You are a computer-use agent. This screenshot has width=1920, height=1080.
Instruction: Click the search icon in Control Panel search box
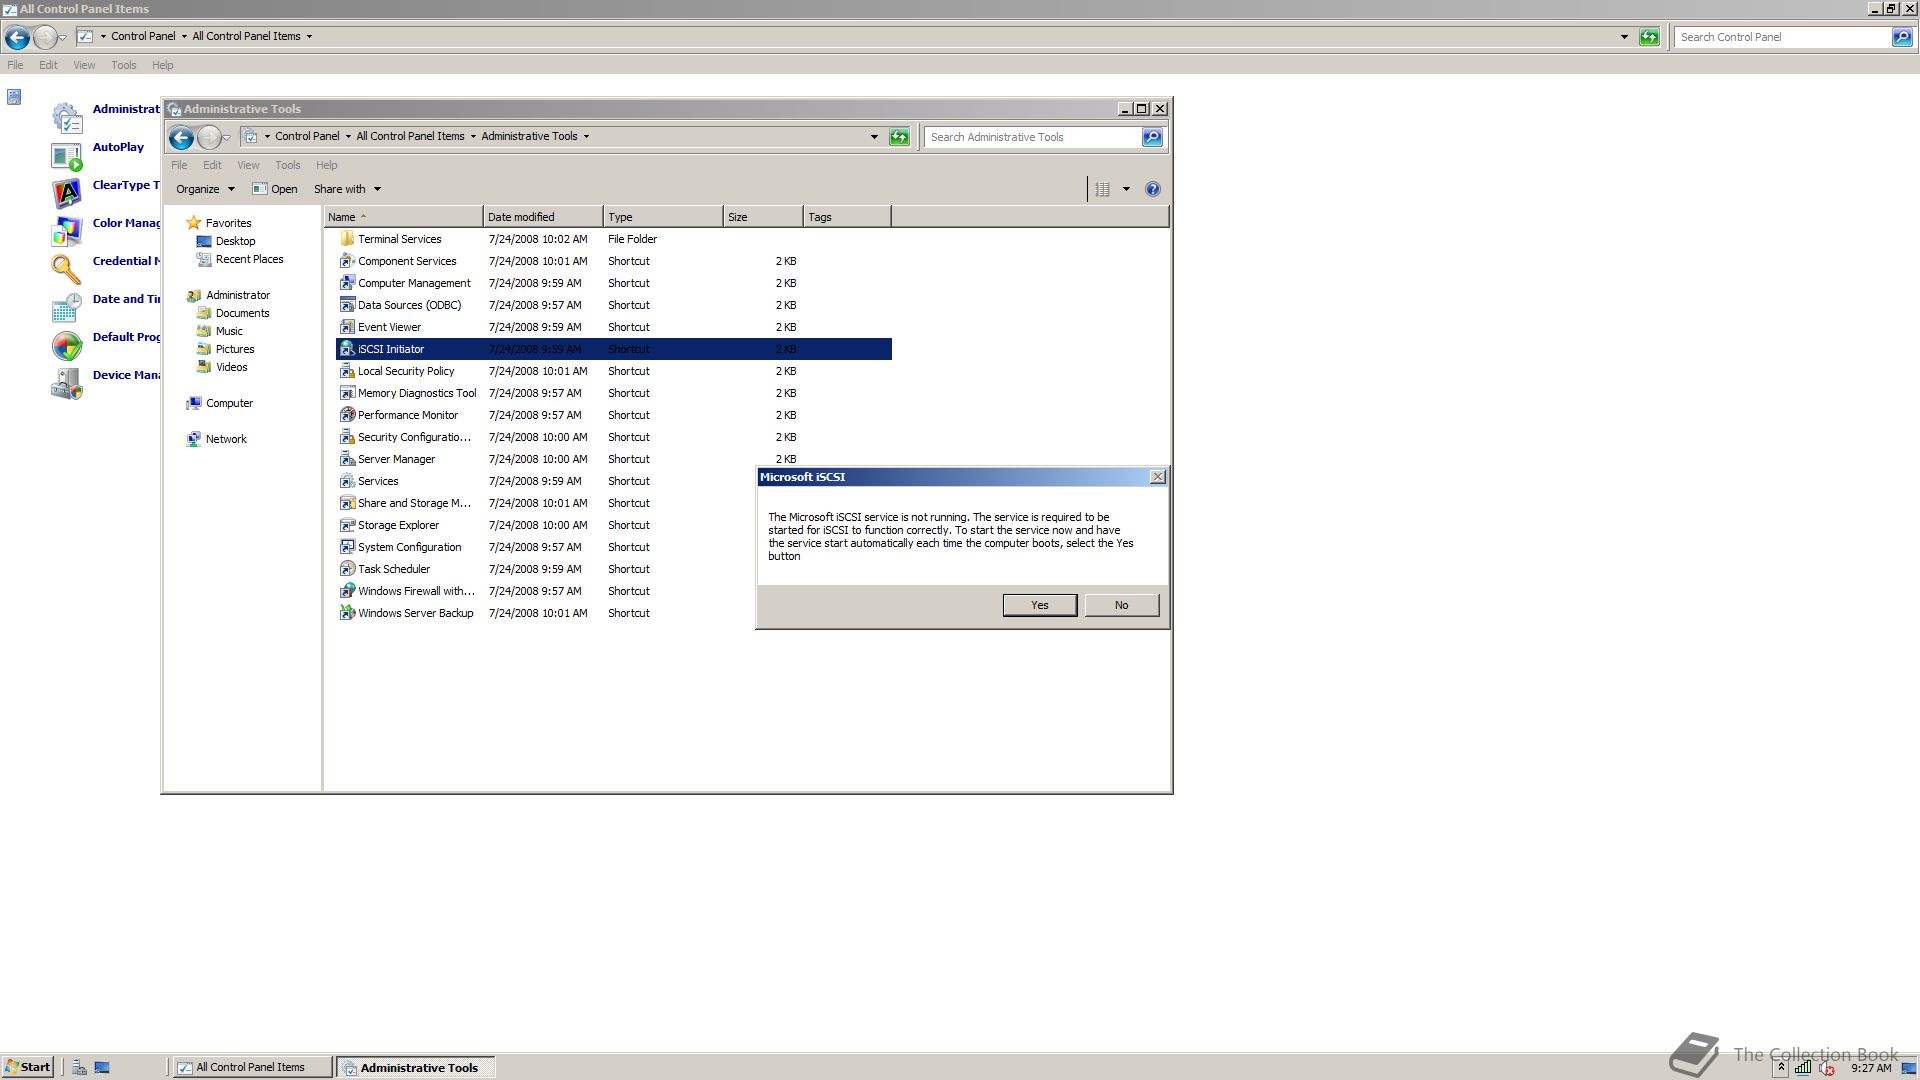click(x=1901, y=37)
